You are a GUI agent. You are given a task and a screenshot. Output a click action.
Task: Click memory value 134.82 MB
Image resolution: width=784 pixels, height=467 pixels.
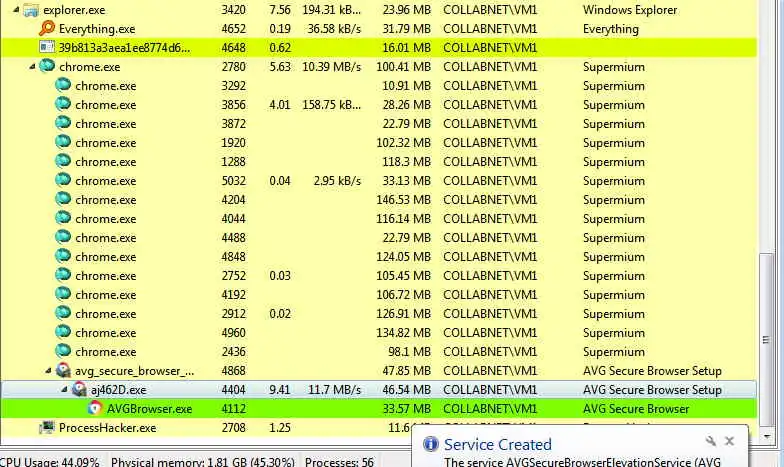[404, 333]
